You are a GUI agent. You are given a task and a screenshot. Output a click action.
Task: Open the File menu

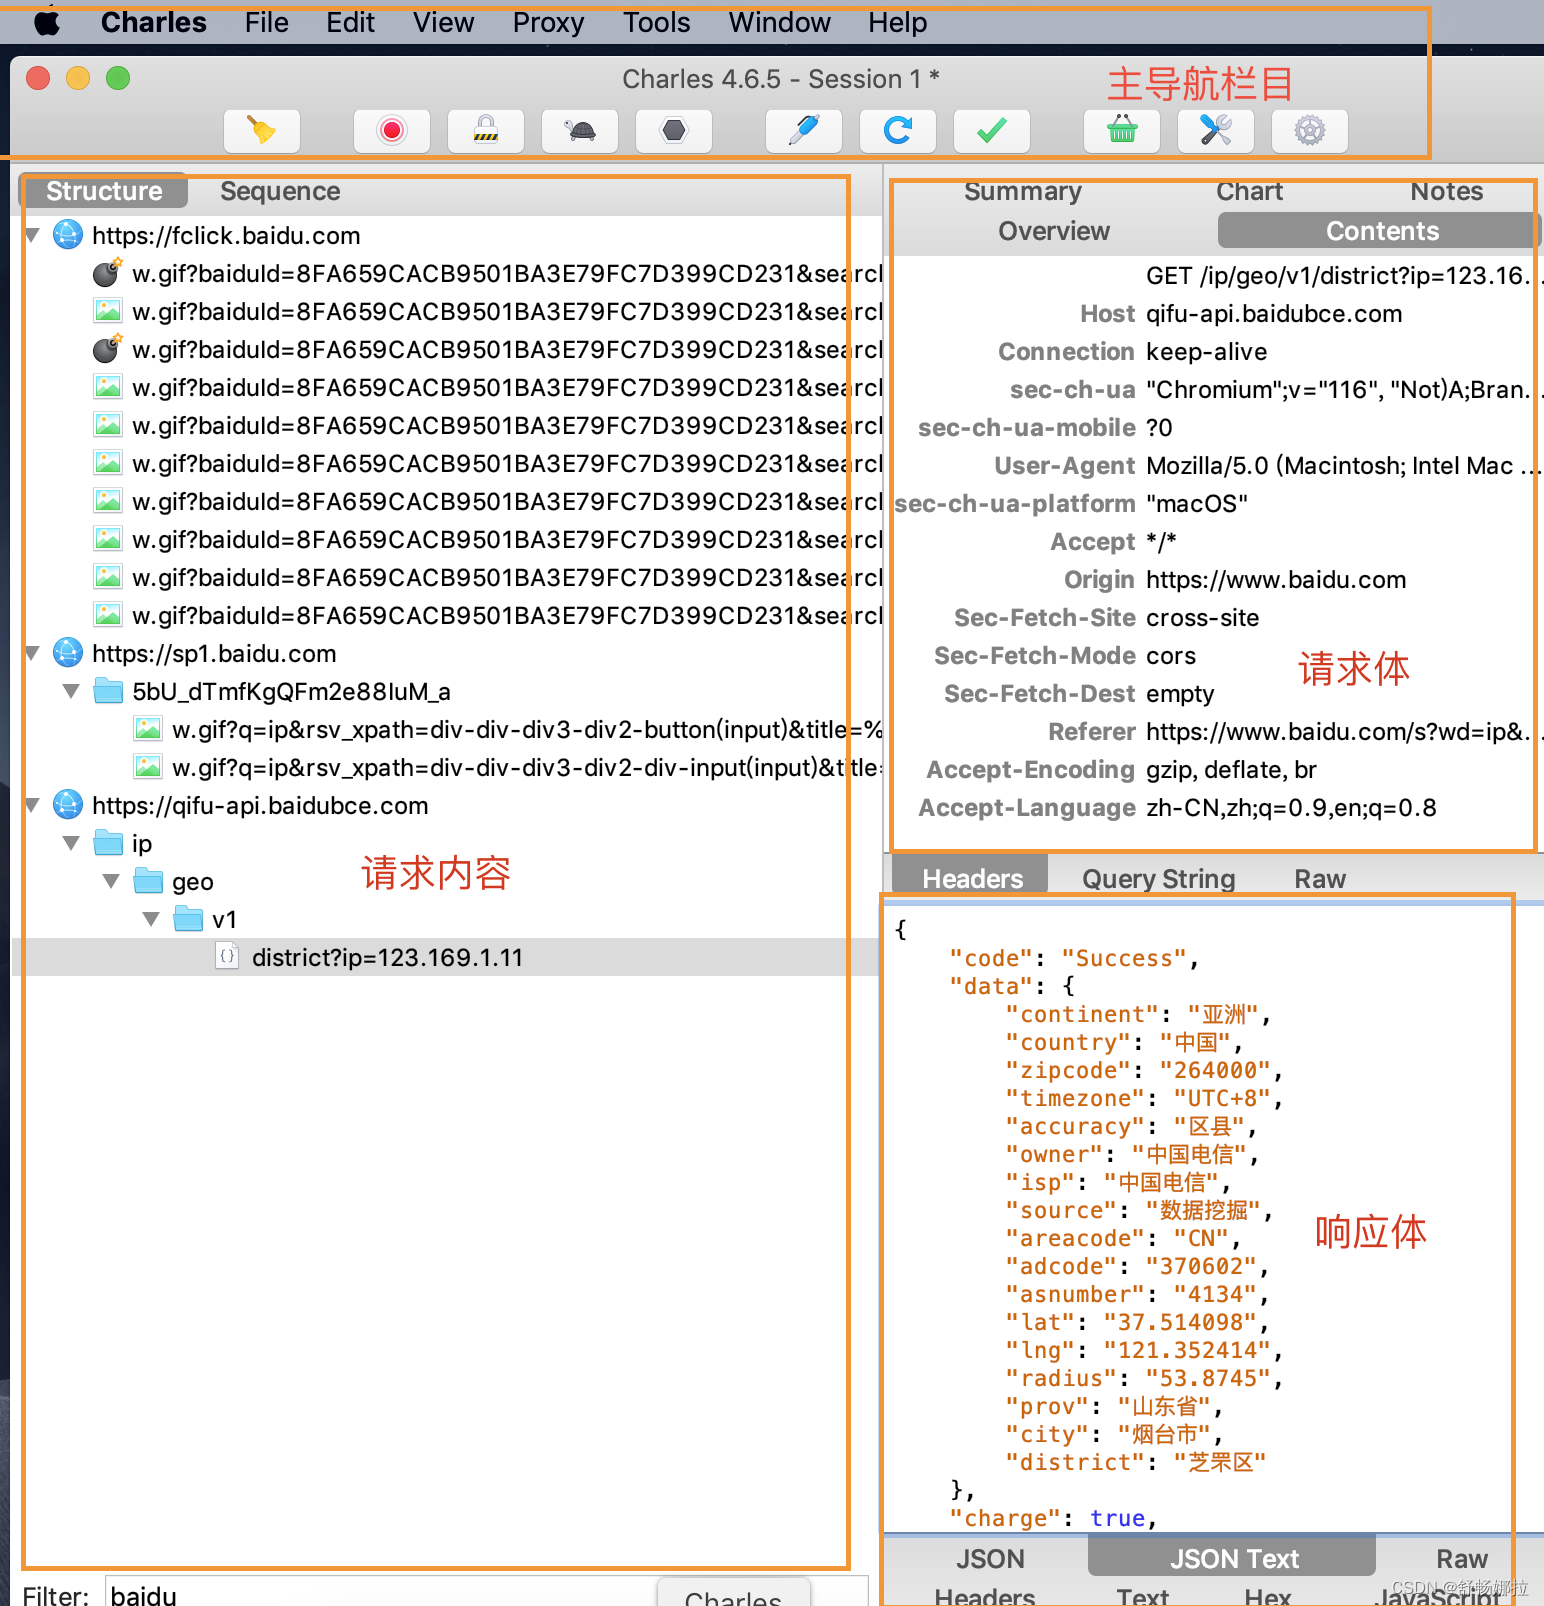[267, 22]
